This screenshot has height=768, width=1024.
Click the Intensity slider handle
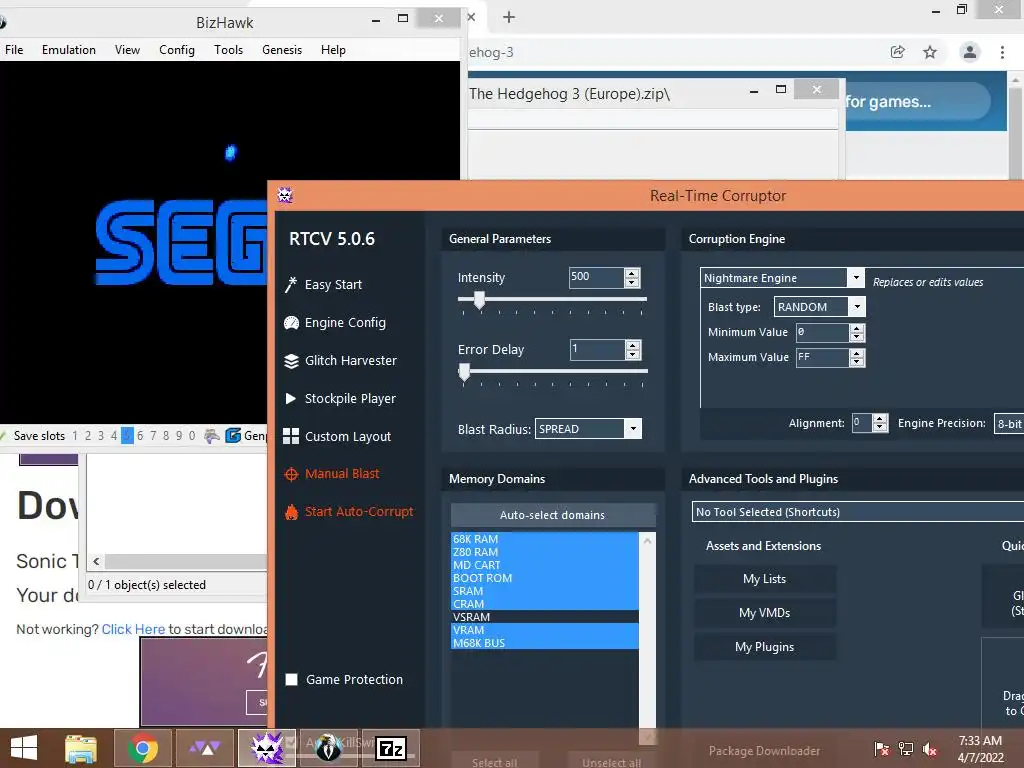pyautogui.click(x=479, y=300)
